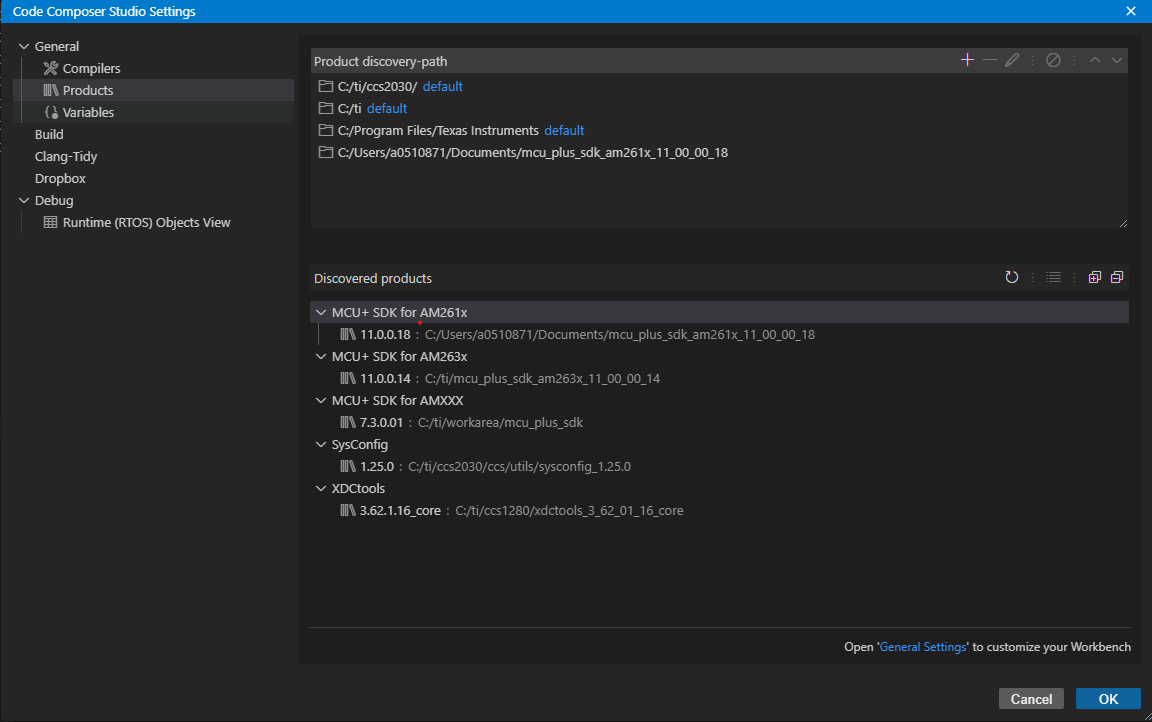Expand all discovered products
1152x722 pixels.
coord(1095,278)
